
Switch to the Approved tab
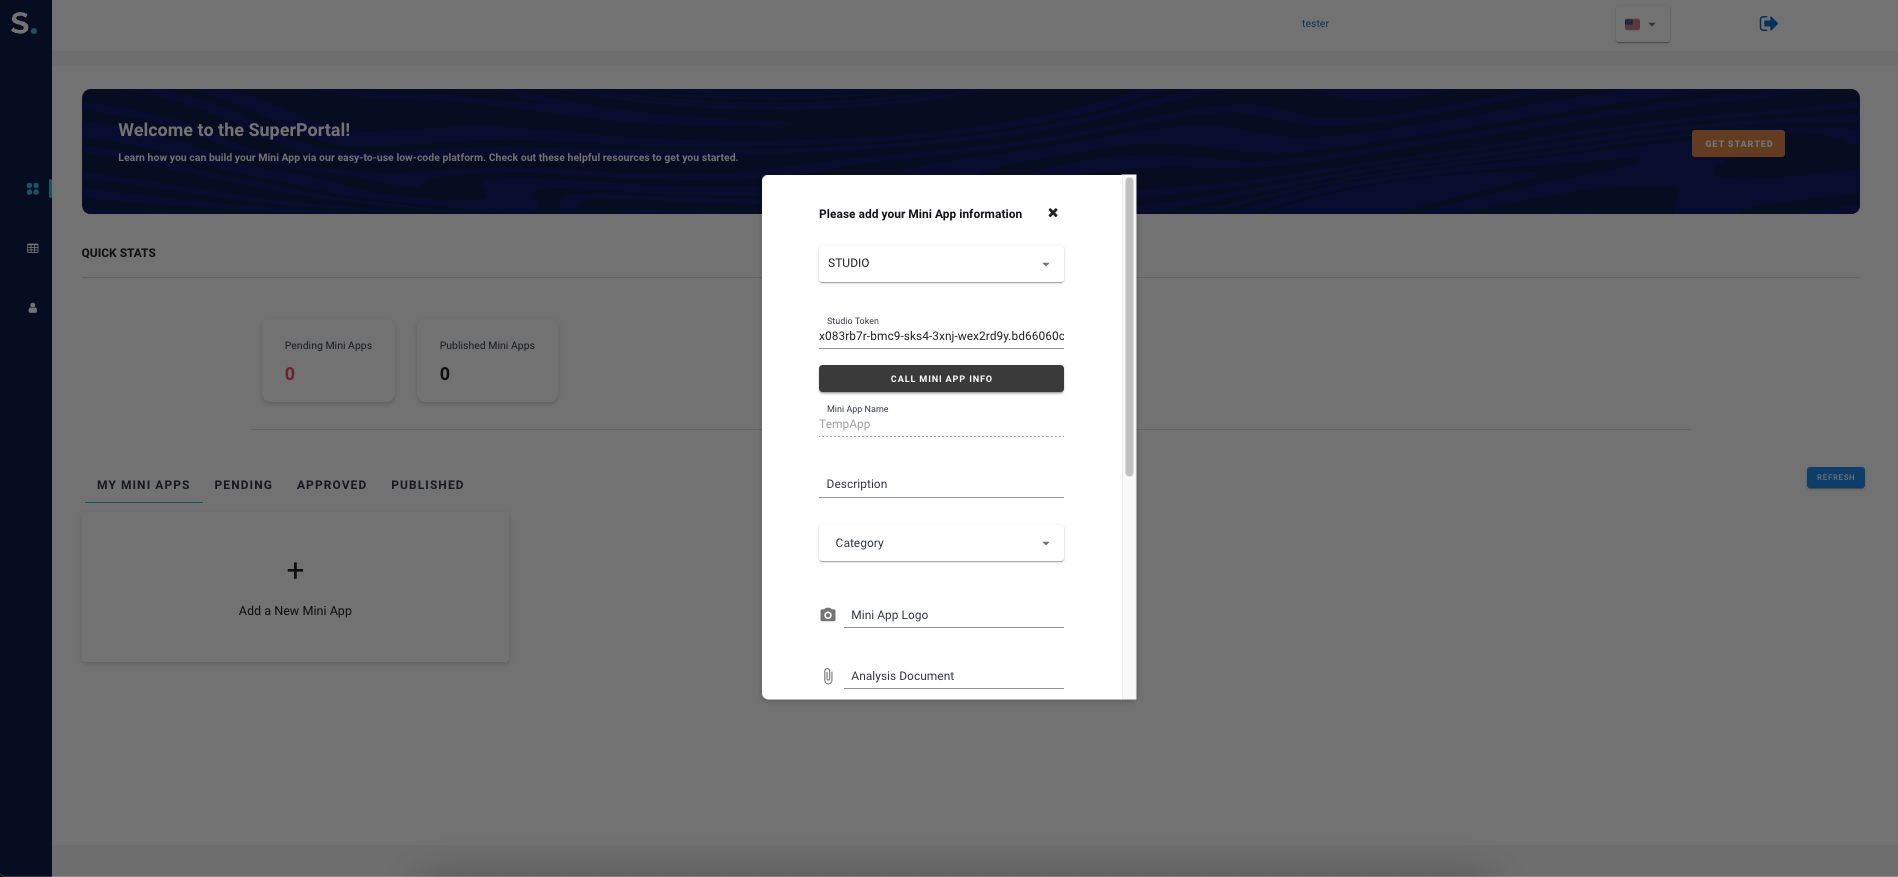pyautogui.click(x=331, y=485)
